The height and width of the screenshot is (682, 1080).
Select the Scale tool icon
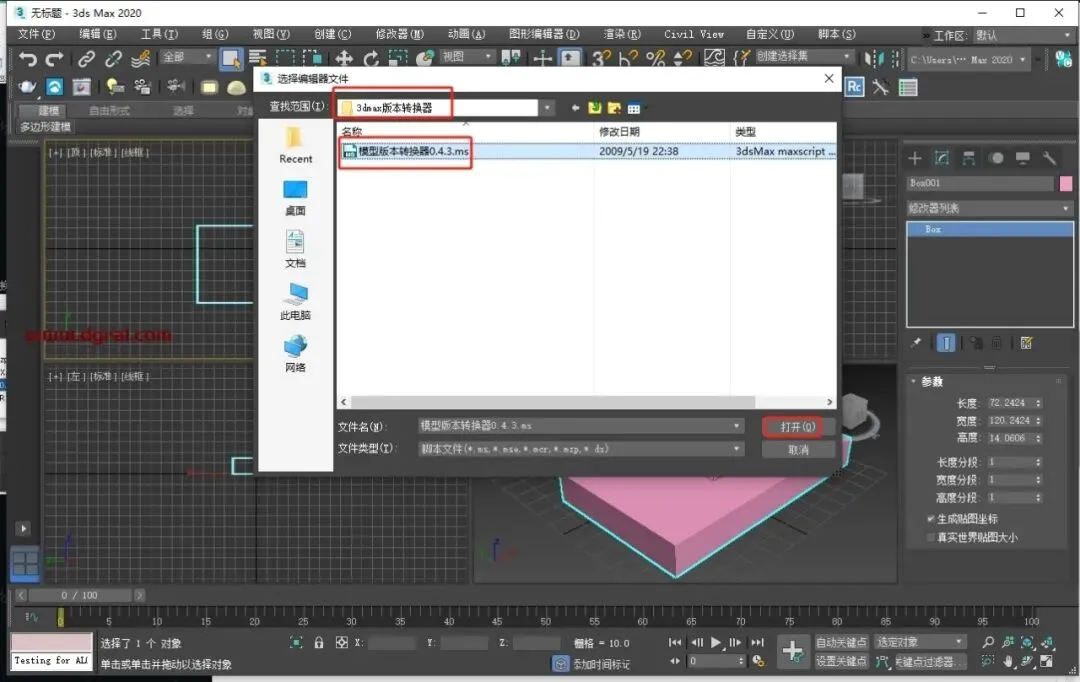point(398,59)
